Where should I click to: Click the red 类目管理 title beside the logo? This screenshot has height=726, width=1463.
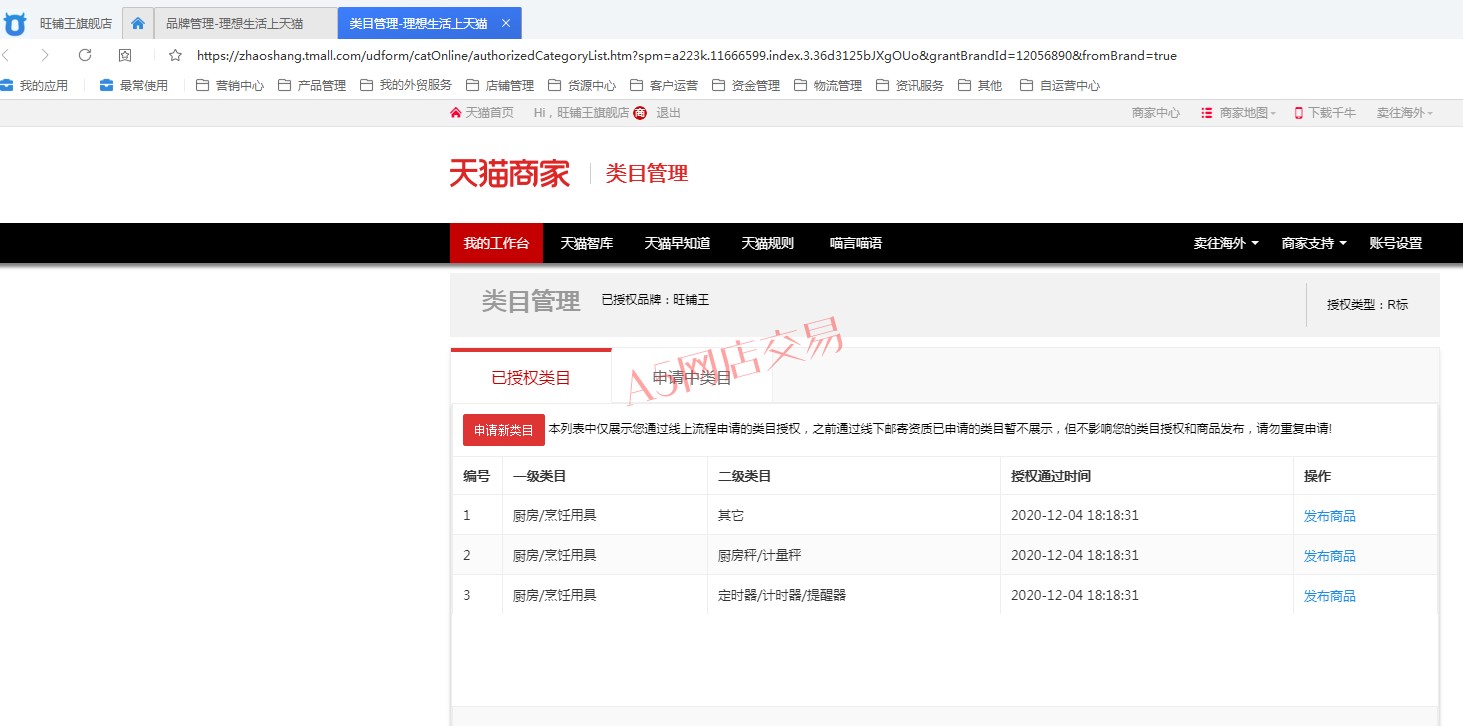pyautogui.click(x=647, y=174)
